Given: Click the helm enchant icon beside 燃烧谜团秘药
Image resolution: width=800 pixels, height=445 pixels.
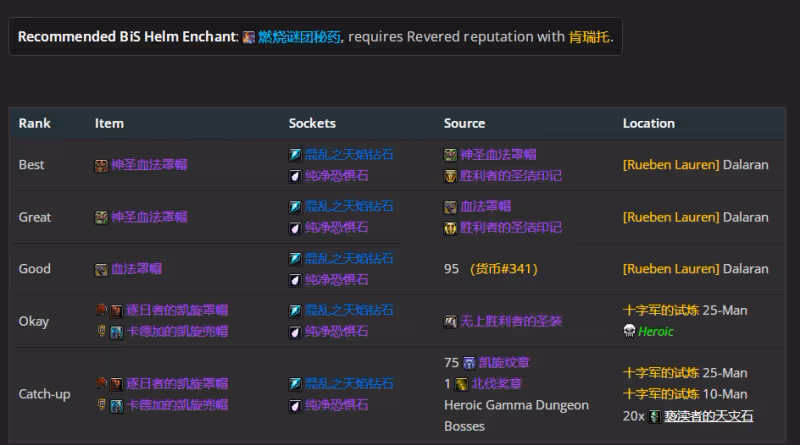Looking at the screenshot, I should tap(248, 37).
